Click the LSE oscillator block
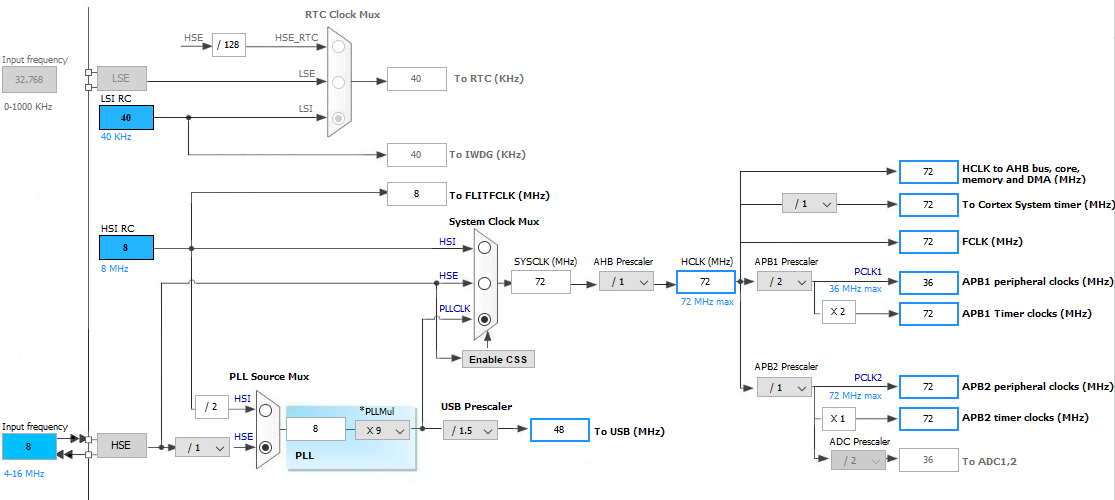This screenshot has height=500, width=1115. [122, 78]
